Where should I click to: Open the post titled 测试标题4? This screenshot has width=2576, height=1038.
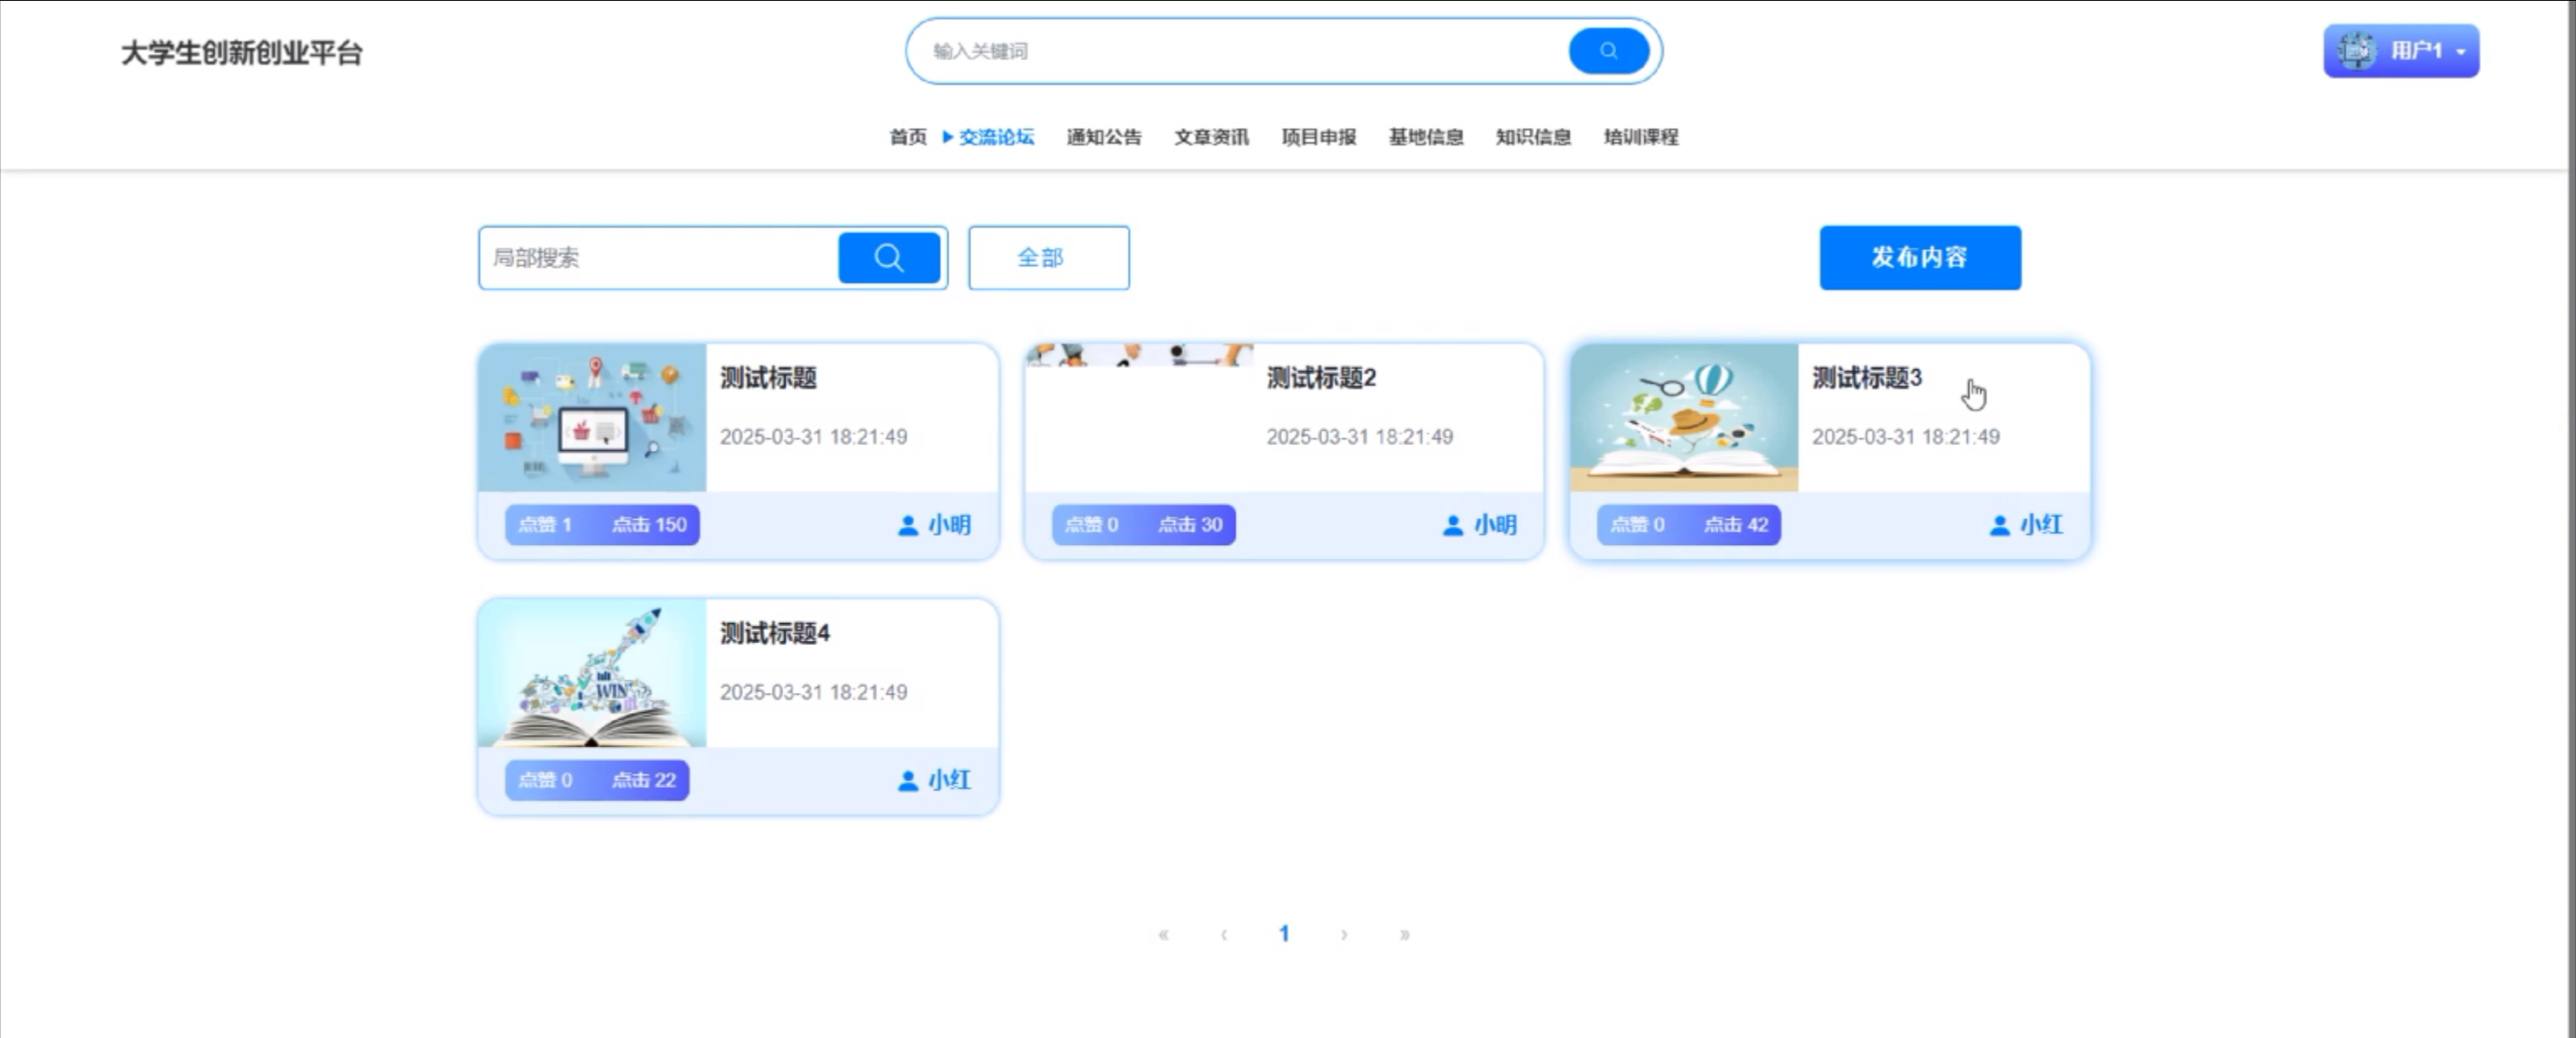pos(774,633)
